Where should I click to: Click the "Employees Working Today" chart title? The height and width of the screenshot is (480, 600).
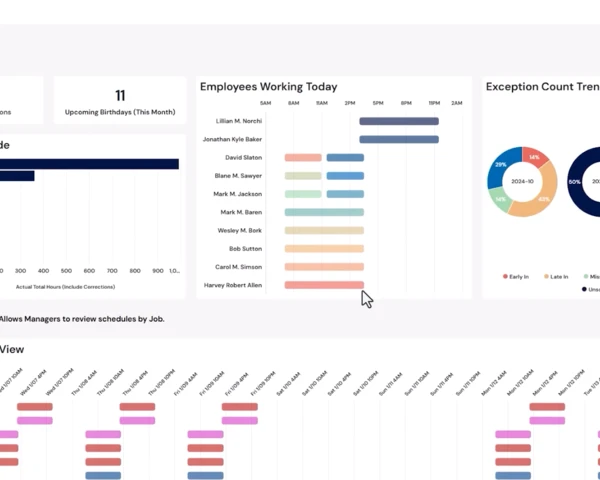coord(269,87)
